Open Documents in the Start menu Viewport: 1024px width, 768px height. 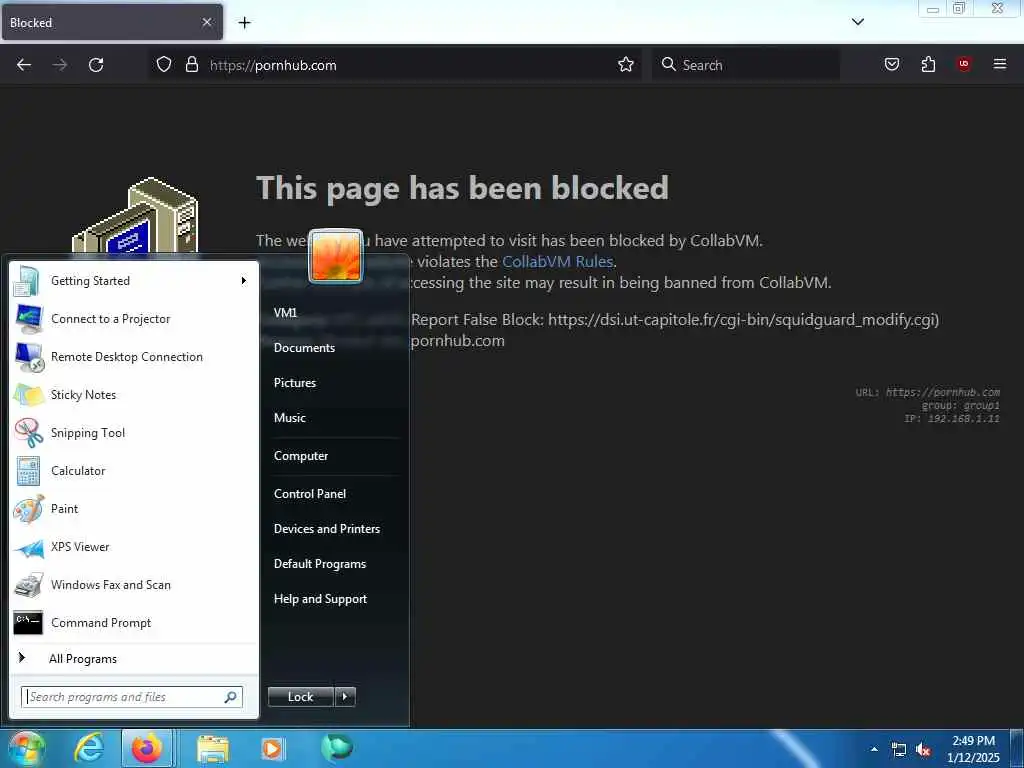tap(304, 348)
